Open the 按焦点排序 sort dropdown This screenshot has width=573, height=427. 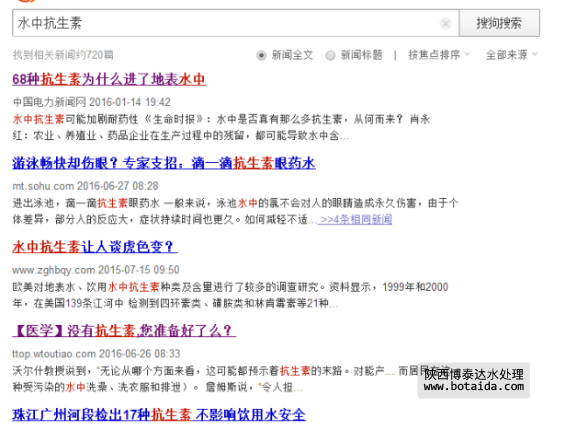click(439, 55)
